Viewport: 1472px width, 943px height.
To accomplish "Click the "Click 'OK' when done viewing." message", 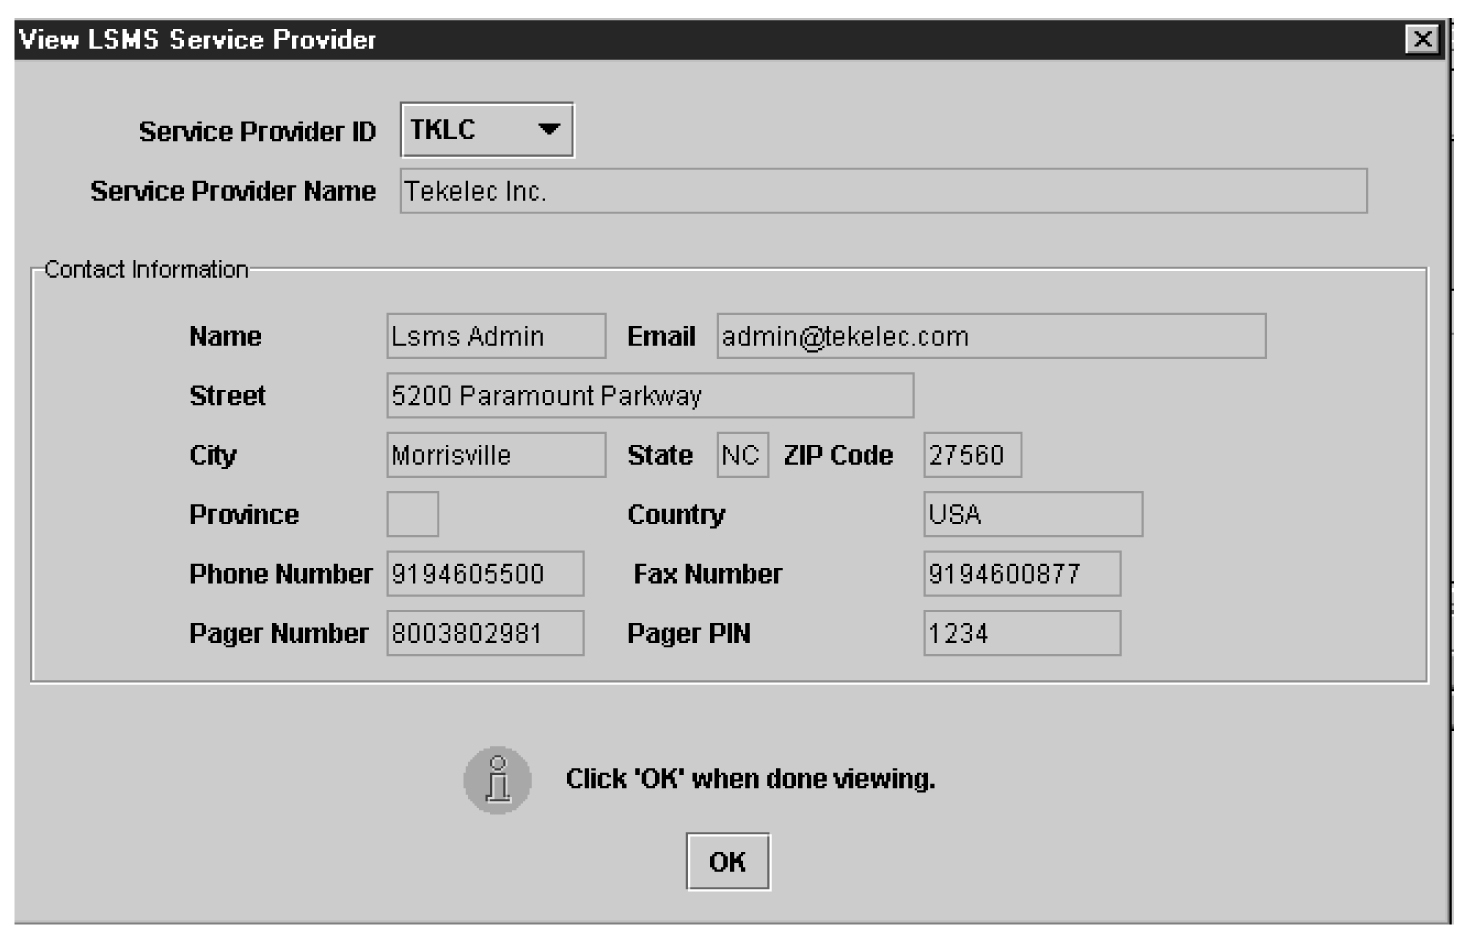I will click(x=751, y=779).
